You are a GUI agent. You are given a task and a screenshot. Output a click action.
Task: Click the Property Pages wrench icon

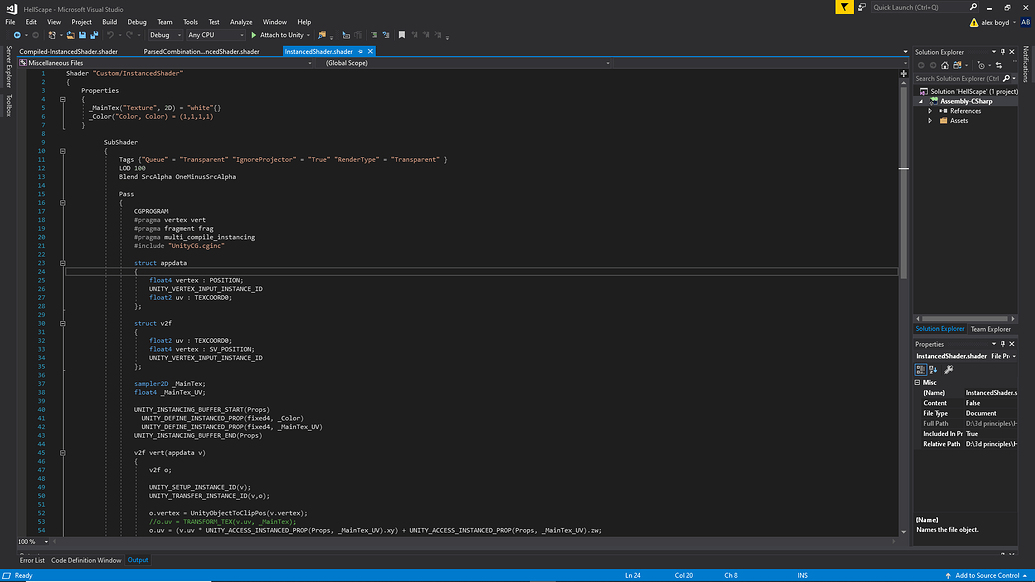(949, 369)
